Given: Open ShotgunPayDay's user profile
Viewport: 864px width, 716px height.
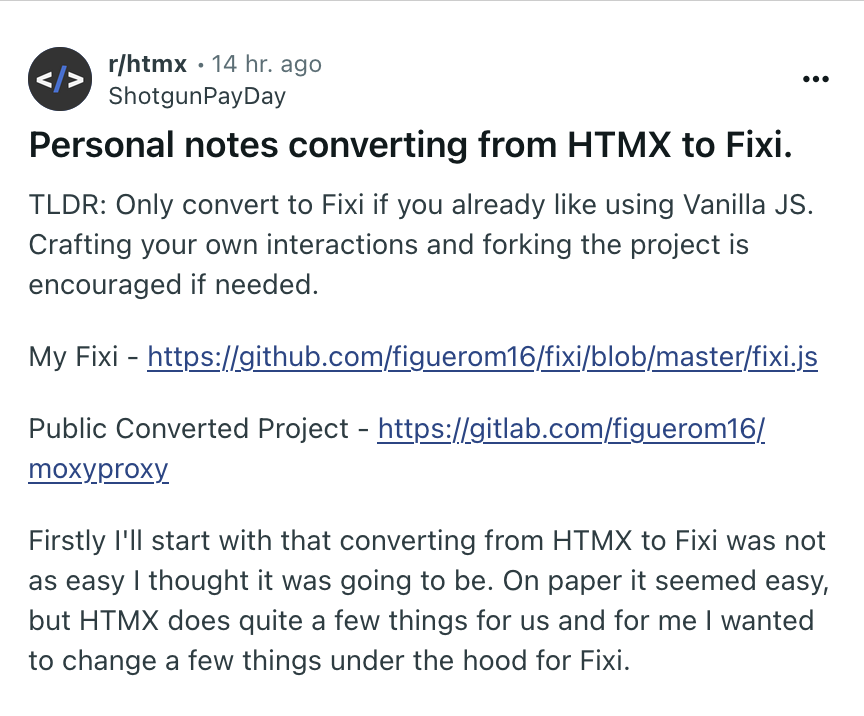Looking at the screenshot, I should (197, 96).
